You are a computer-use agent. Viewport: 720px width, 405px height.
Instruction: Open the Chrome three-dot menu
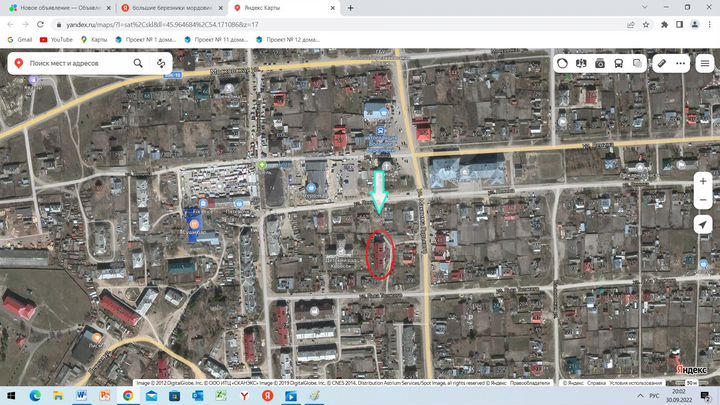[709, 25]
